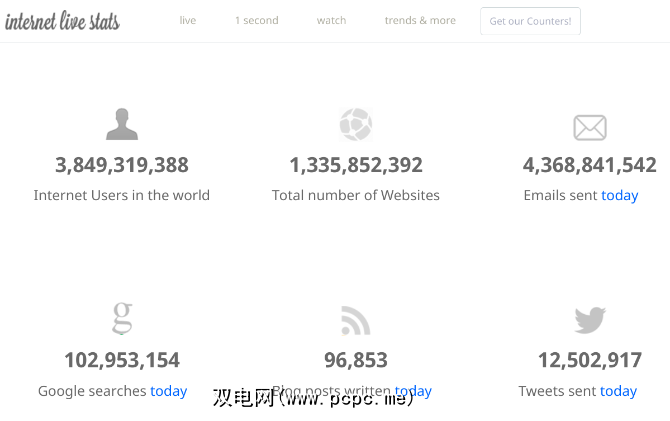
Task: Click the Emails sent label text
Action: point(561,195)
